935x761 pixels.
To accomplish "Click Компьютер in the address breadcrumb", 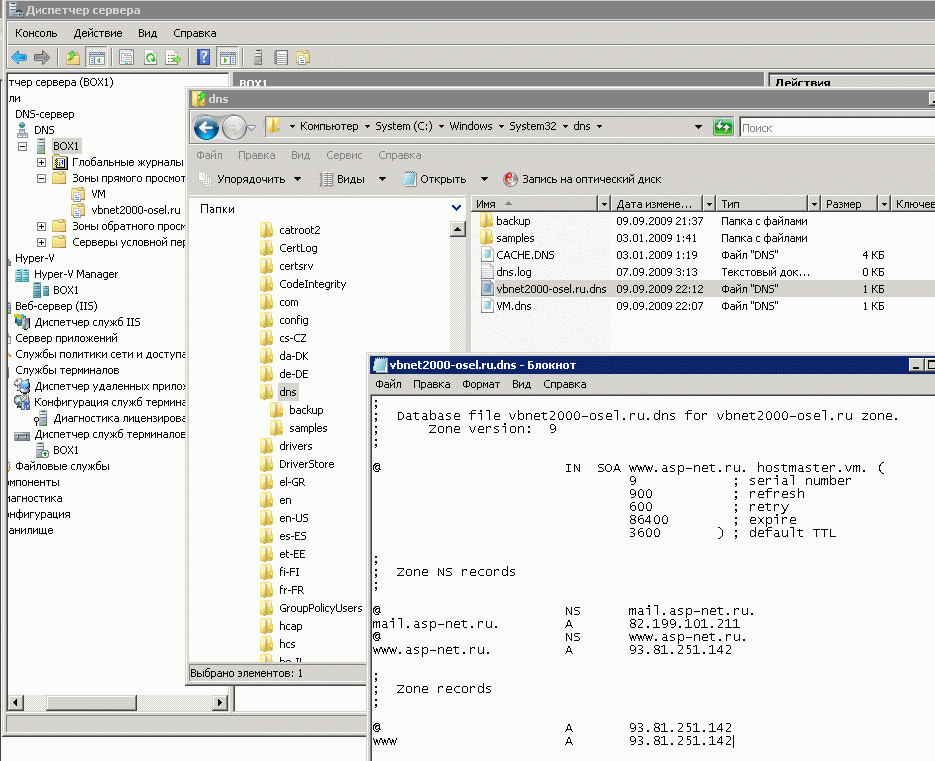I will tap(329, 126).
